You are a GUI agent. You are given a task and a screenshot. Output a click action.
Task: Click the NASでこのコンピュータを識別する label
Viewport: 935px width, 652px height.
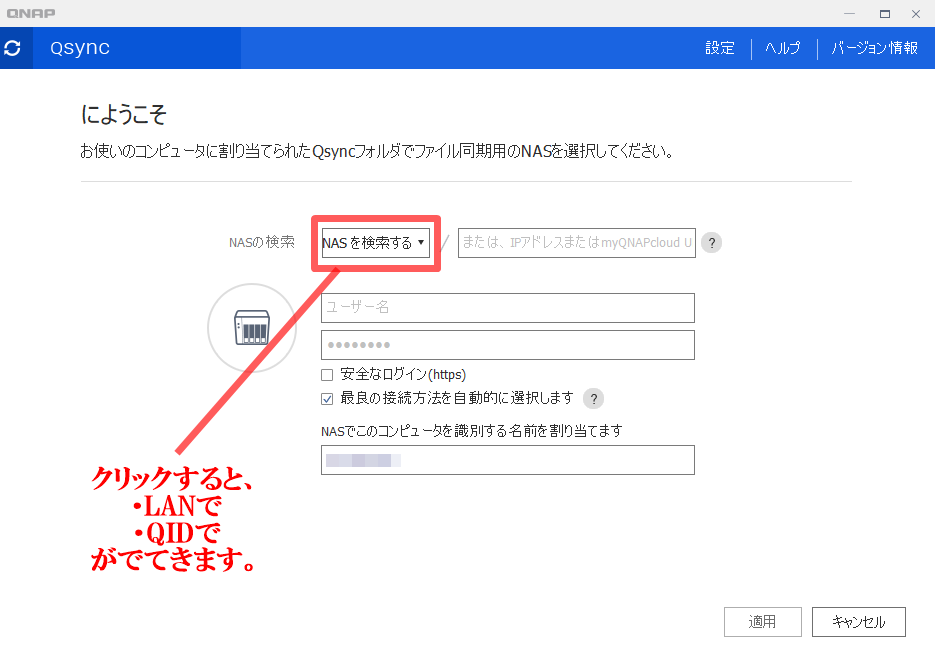pyautogui.click(x=472, y=431)
